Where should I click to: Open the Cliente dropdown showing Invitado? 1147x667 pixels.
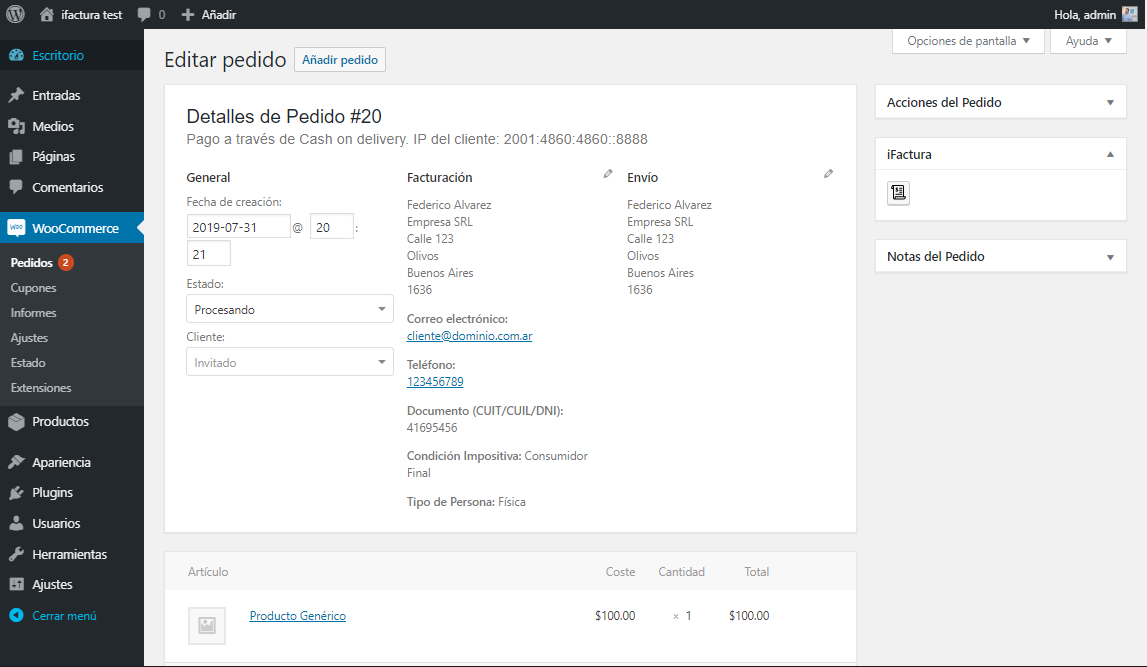click(x=290, y=362)
